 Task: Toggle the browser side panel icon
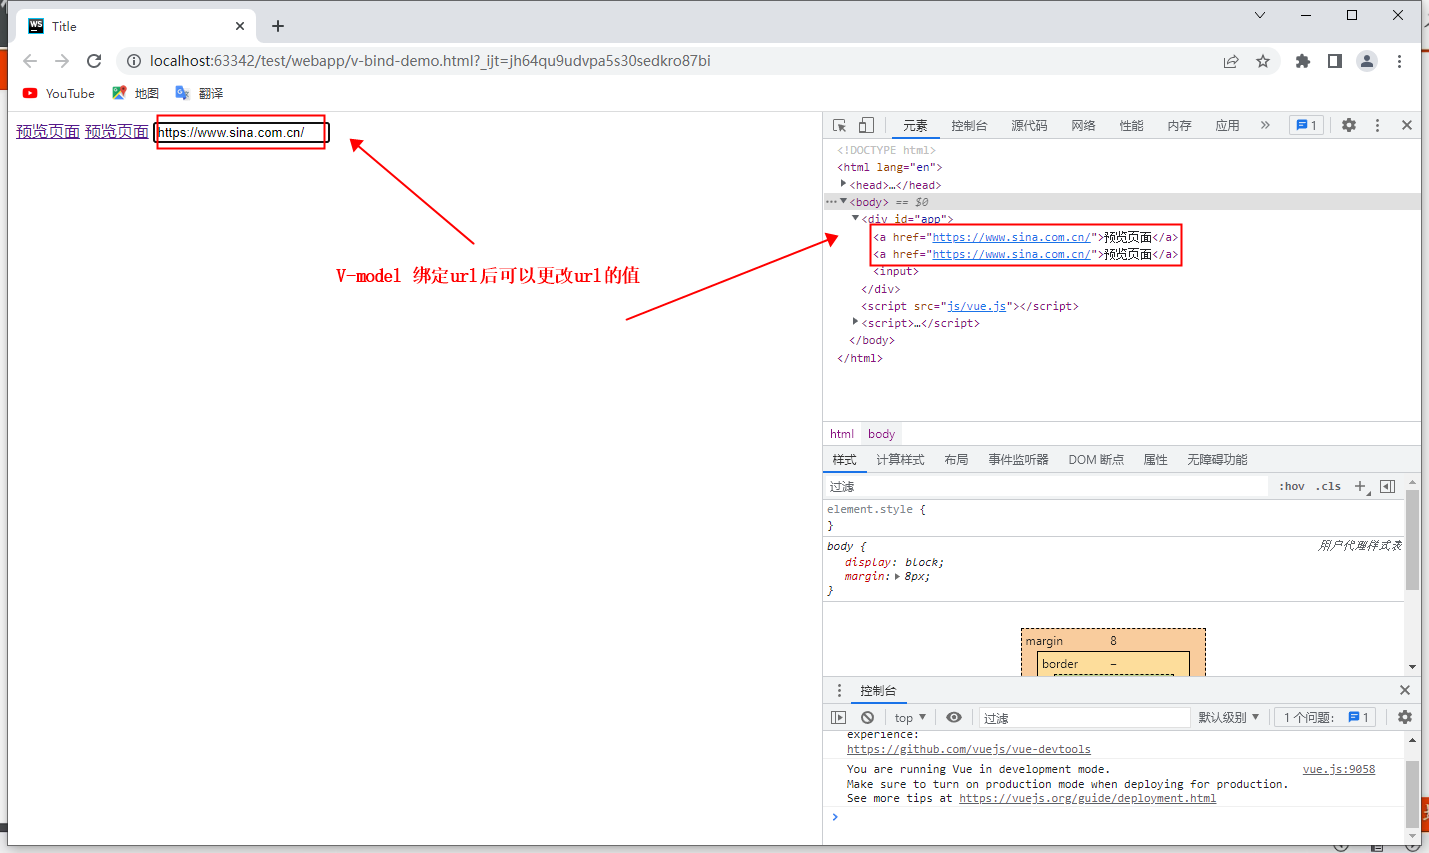click(x=1335, y=61)
